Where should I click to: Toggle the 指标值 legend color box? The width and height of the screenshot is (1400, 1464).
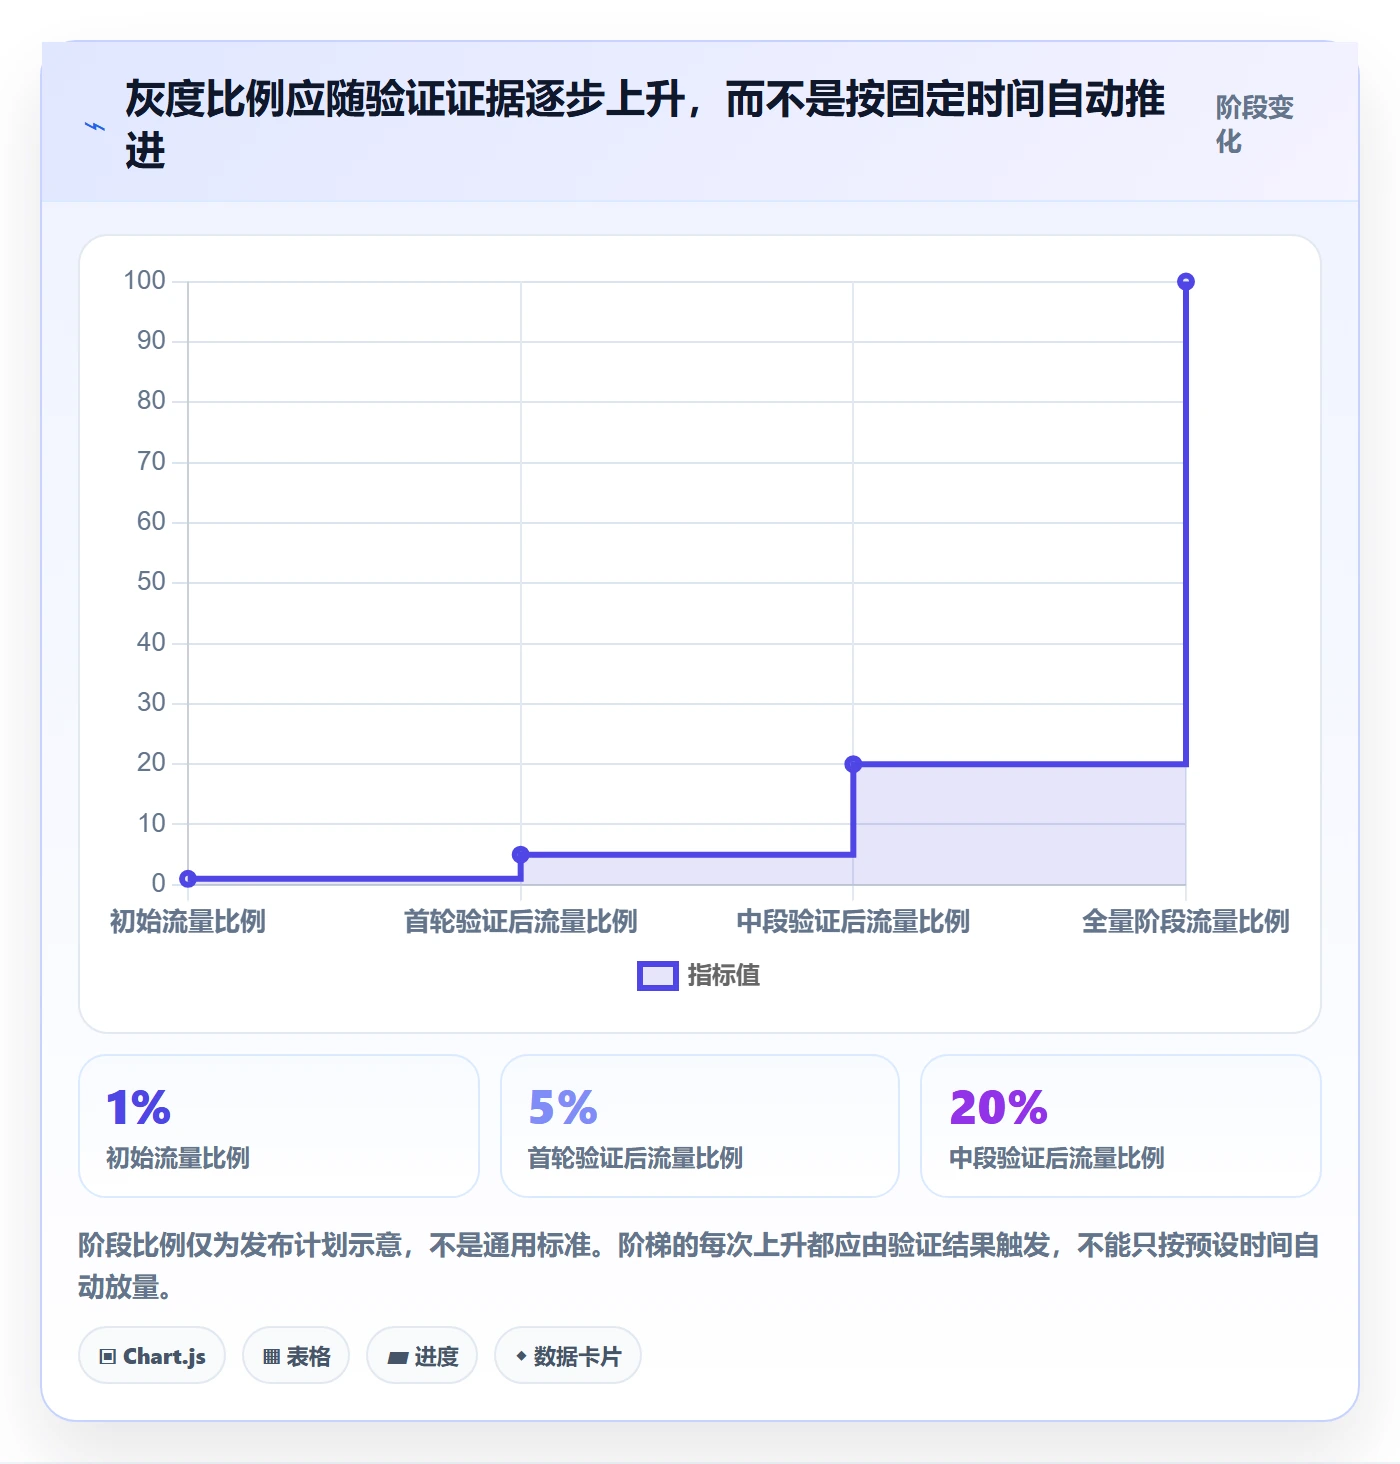[658, 976]
